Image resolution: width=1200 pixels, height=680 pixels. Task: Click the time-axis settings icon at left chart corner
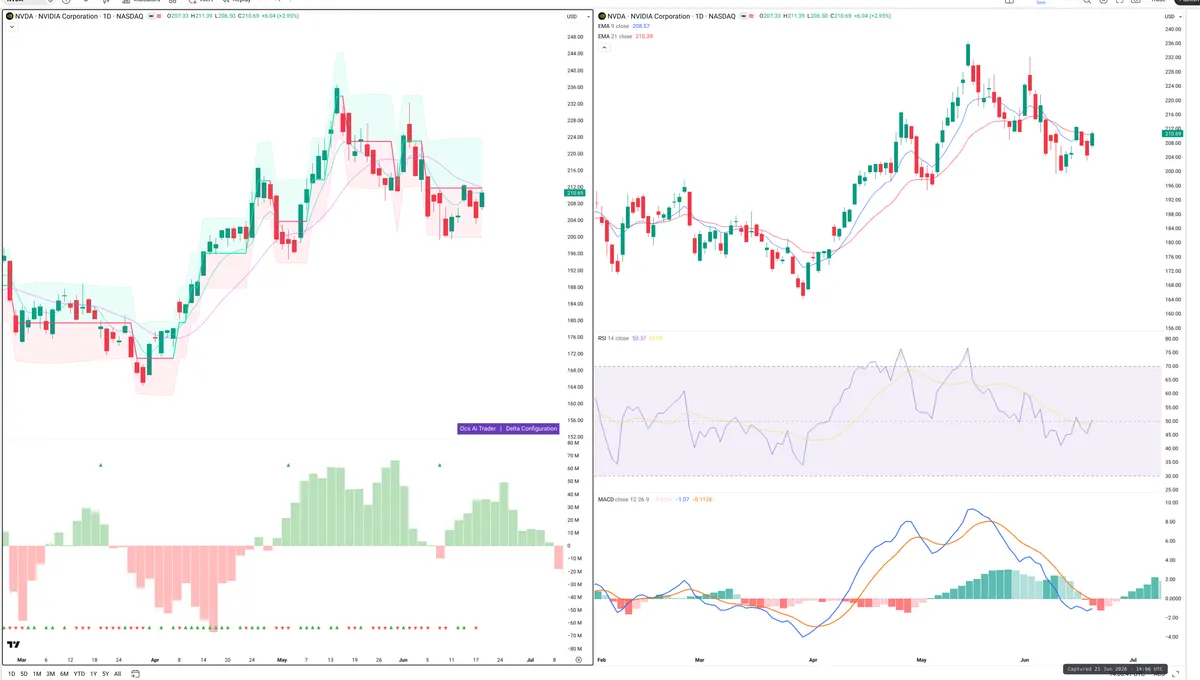coord(578,661)
